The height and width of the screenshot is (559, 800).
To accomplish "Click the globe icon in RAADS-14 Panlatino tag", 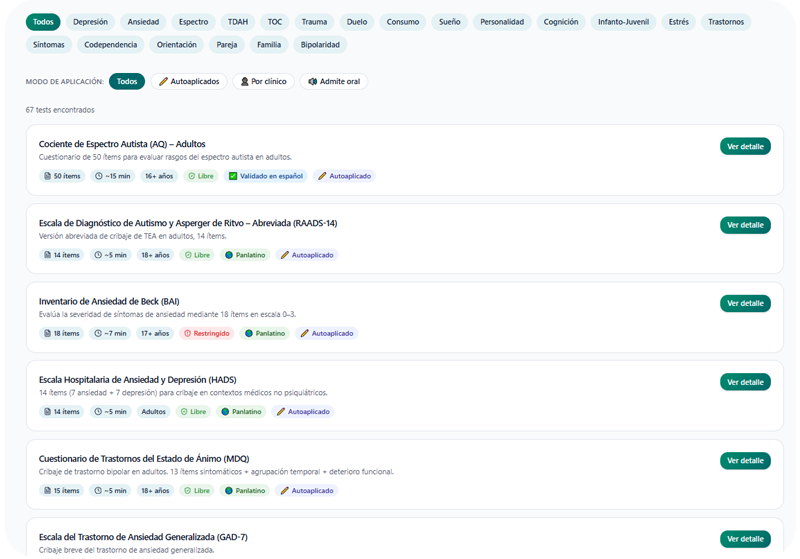I will click(229, 255).
